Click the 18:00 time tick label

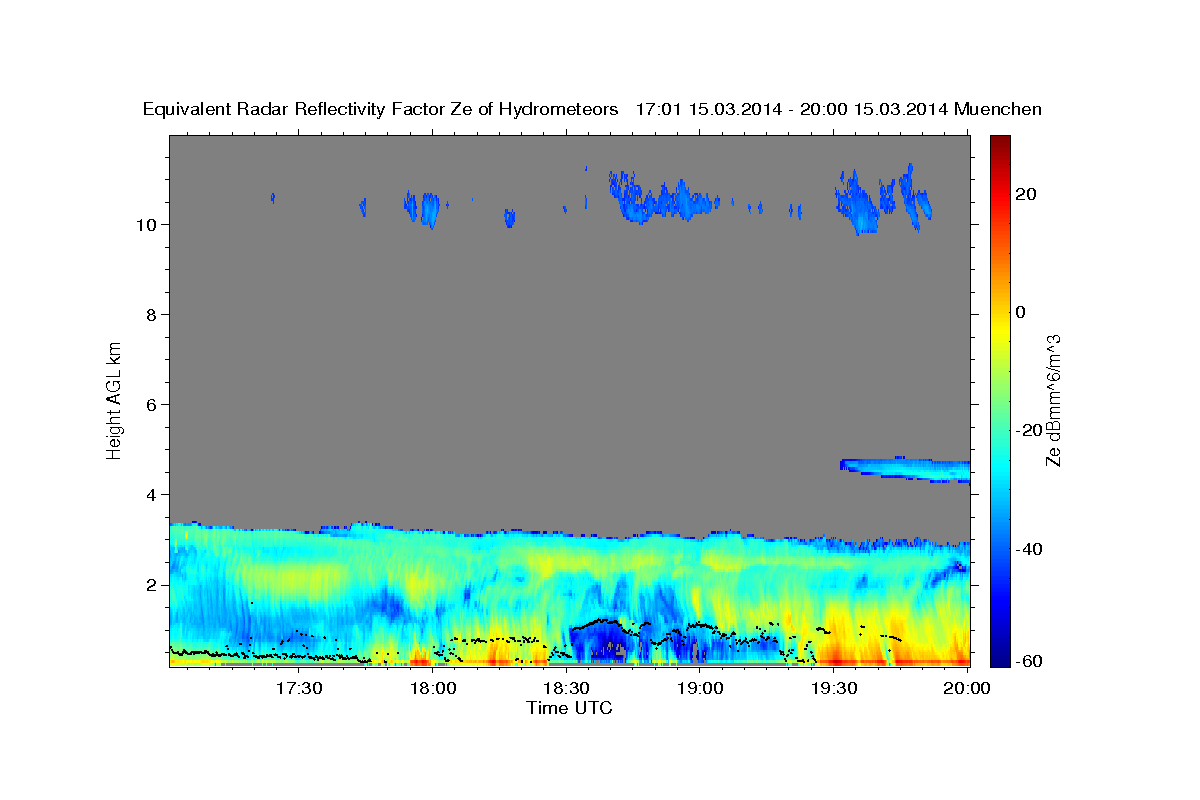pyautogui.click(x=433, y=688)
